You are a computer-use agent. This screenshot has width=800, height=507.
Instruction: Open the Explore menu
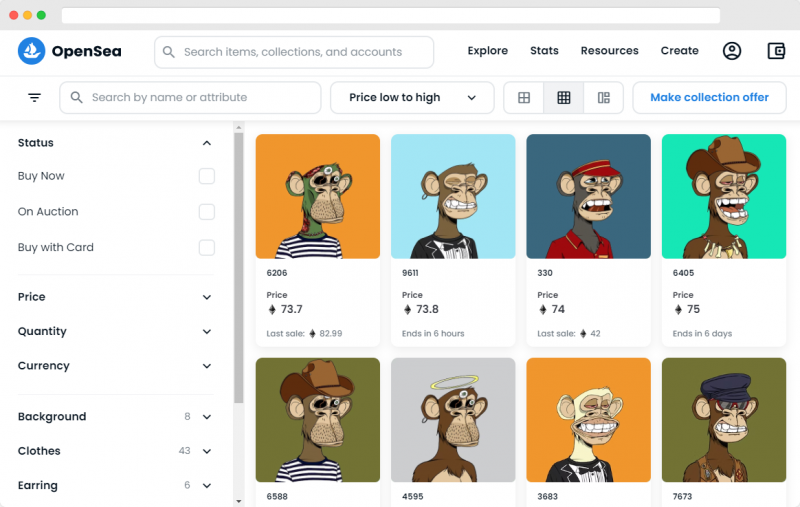488,51
